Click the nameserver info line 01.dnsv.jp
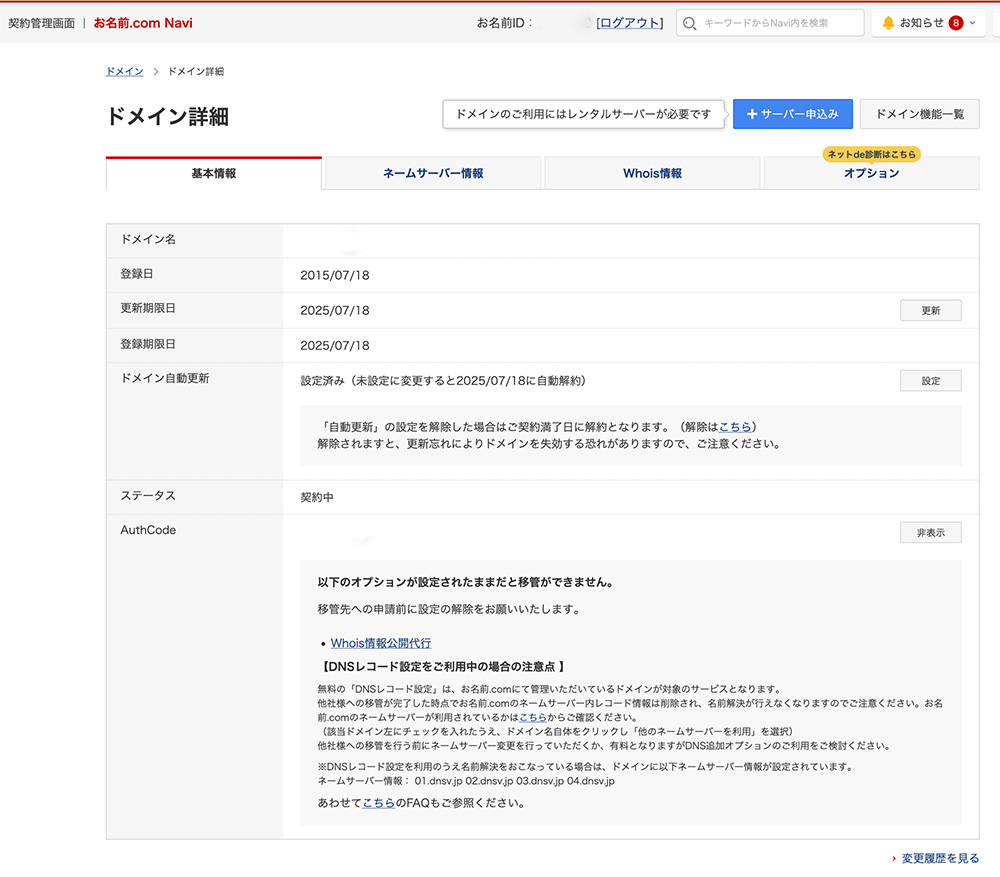 pyautogui.click(x=466, y=781)
